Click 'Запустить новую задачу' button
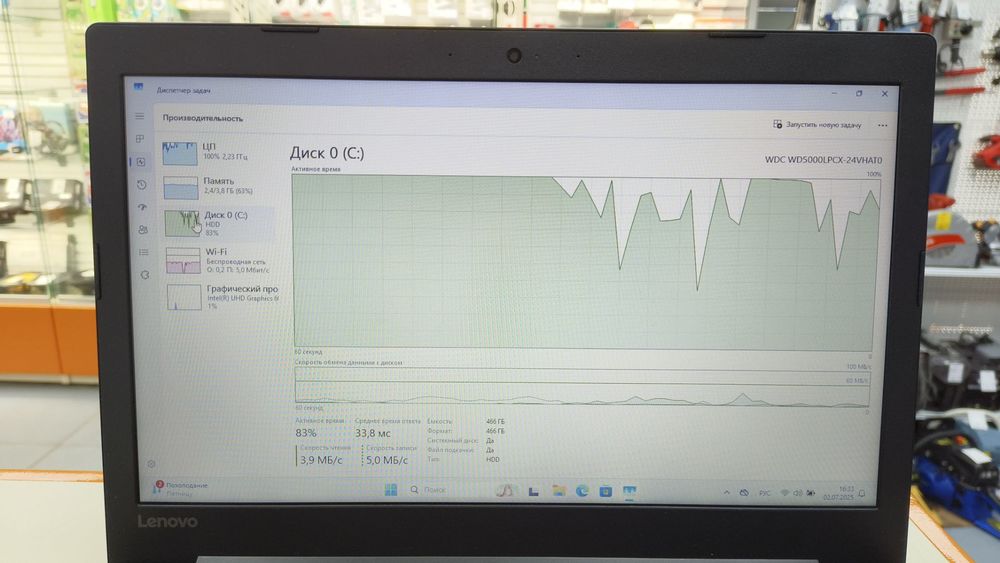 817,125
